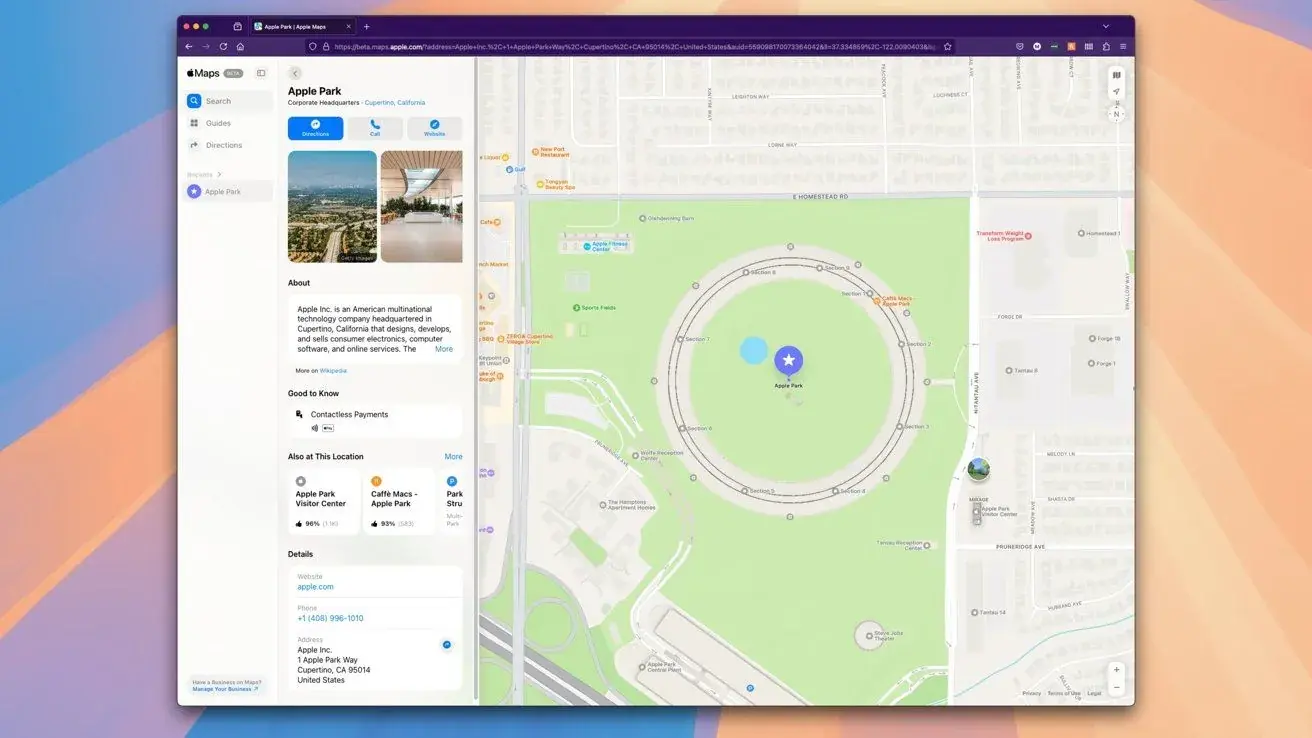Zoom out with the minus button
The width and height of the screenshot is (1312, 738).
point(1117,687)
